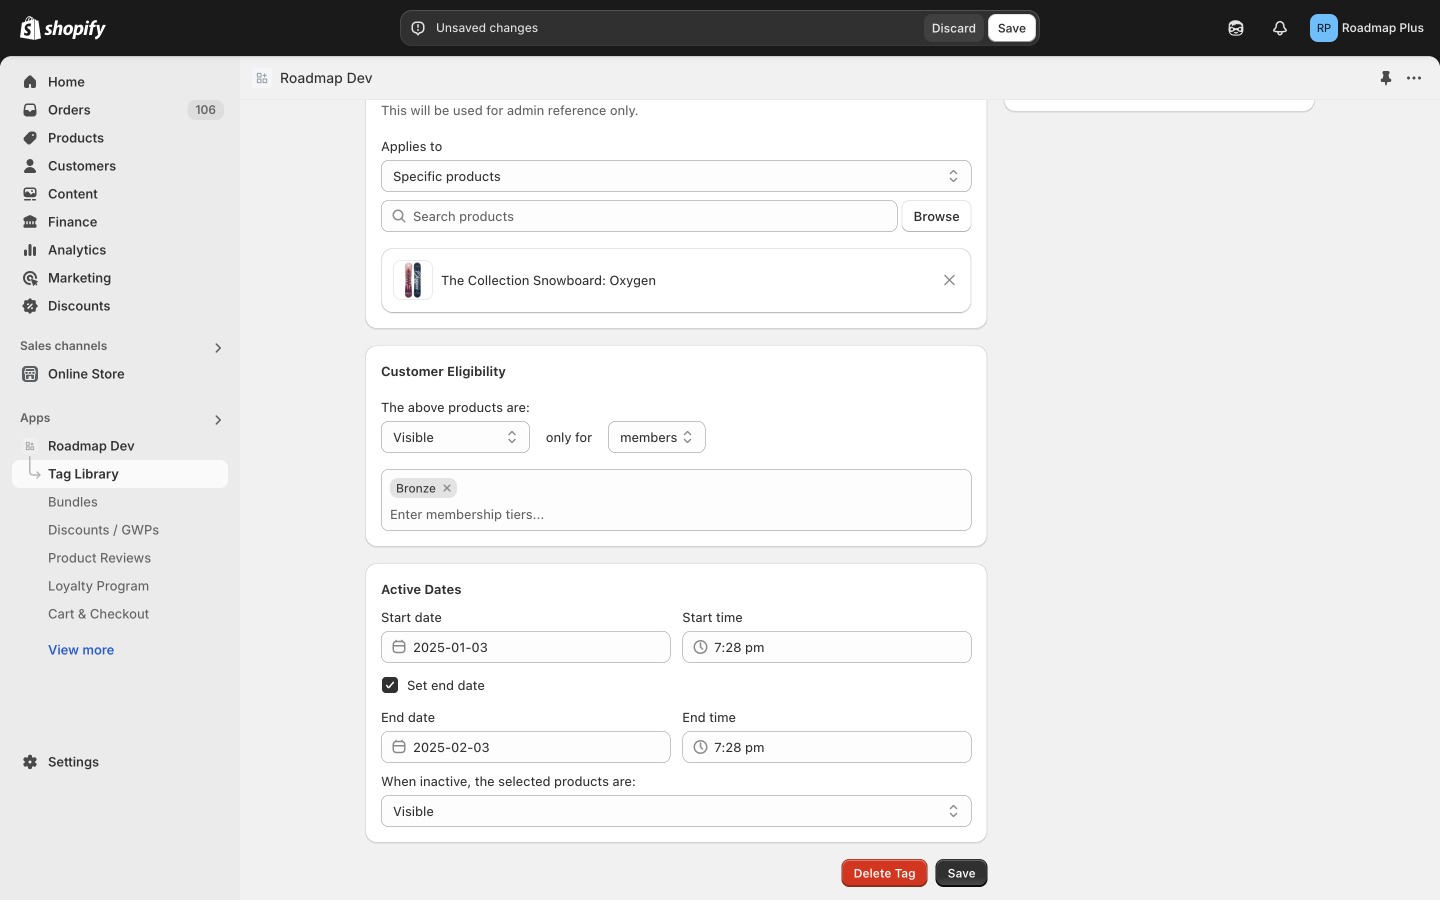
Task: Select the Analytics bar chart icon
Action: [x=29, y=250]
